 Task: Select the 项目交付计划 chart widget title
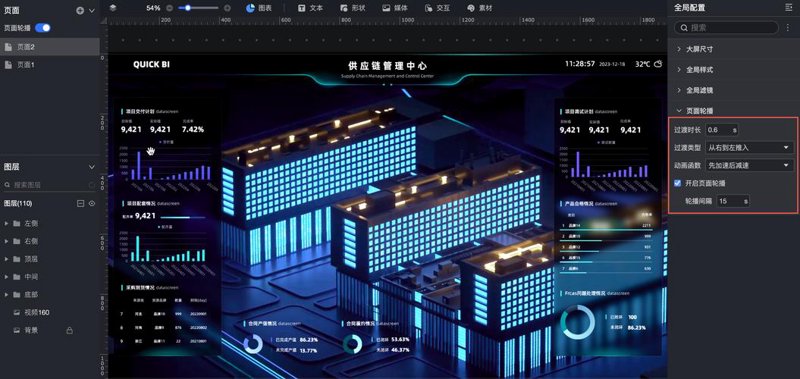(x=140, y=111)
